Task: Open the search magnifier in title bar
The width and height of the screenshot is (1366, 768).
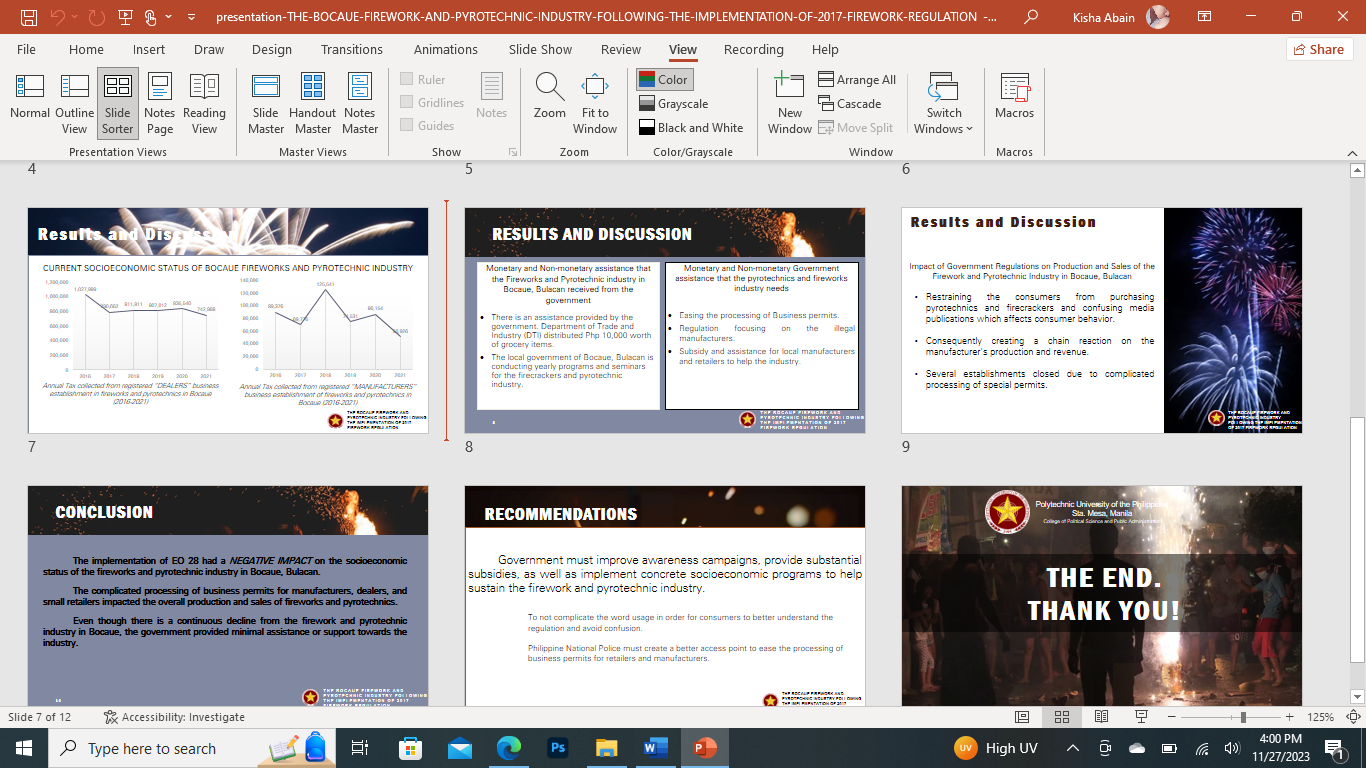Action: pyautogui.click(x=1030, y=17)
